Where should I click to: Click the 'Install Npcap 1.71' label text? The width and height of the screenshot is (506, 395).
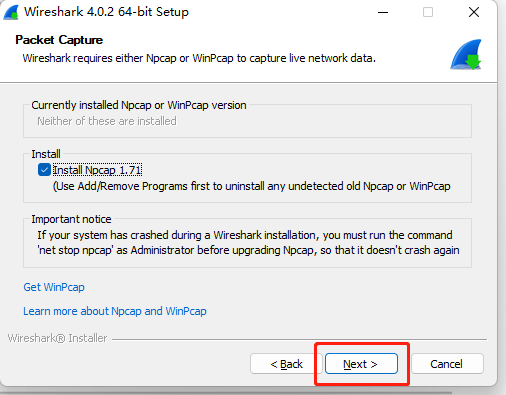click(x=97, y=170)
